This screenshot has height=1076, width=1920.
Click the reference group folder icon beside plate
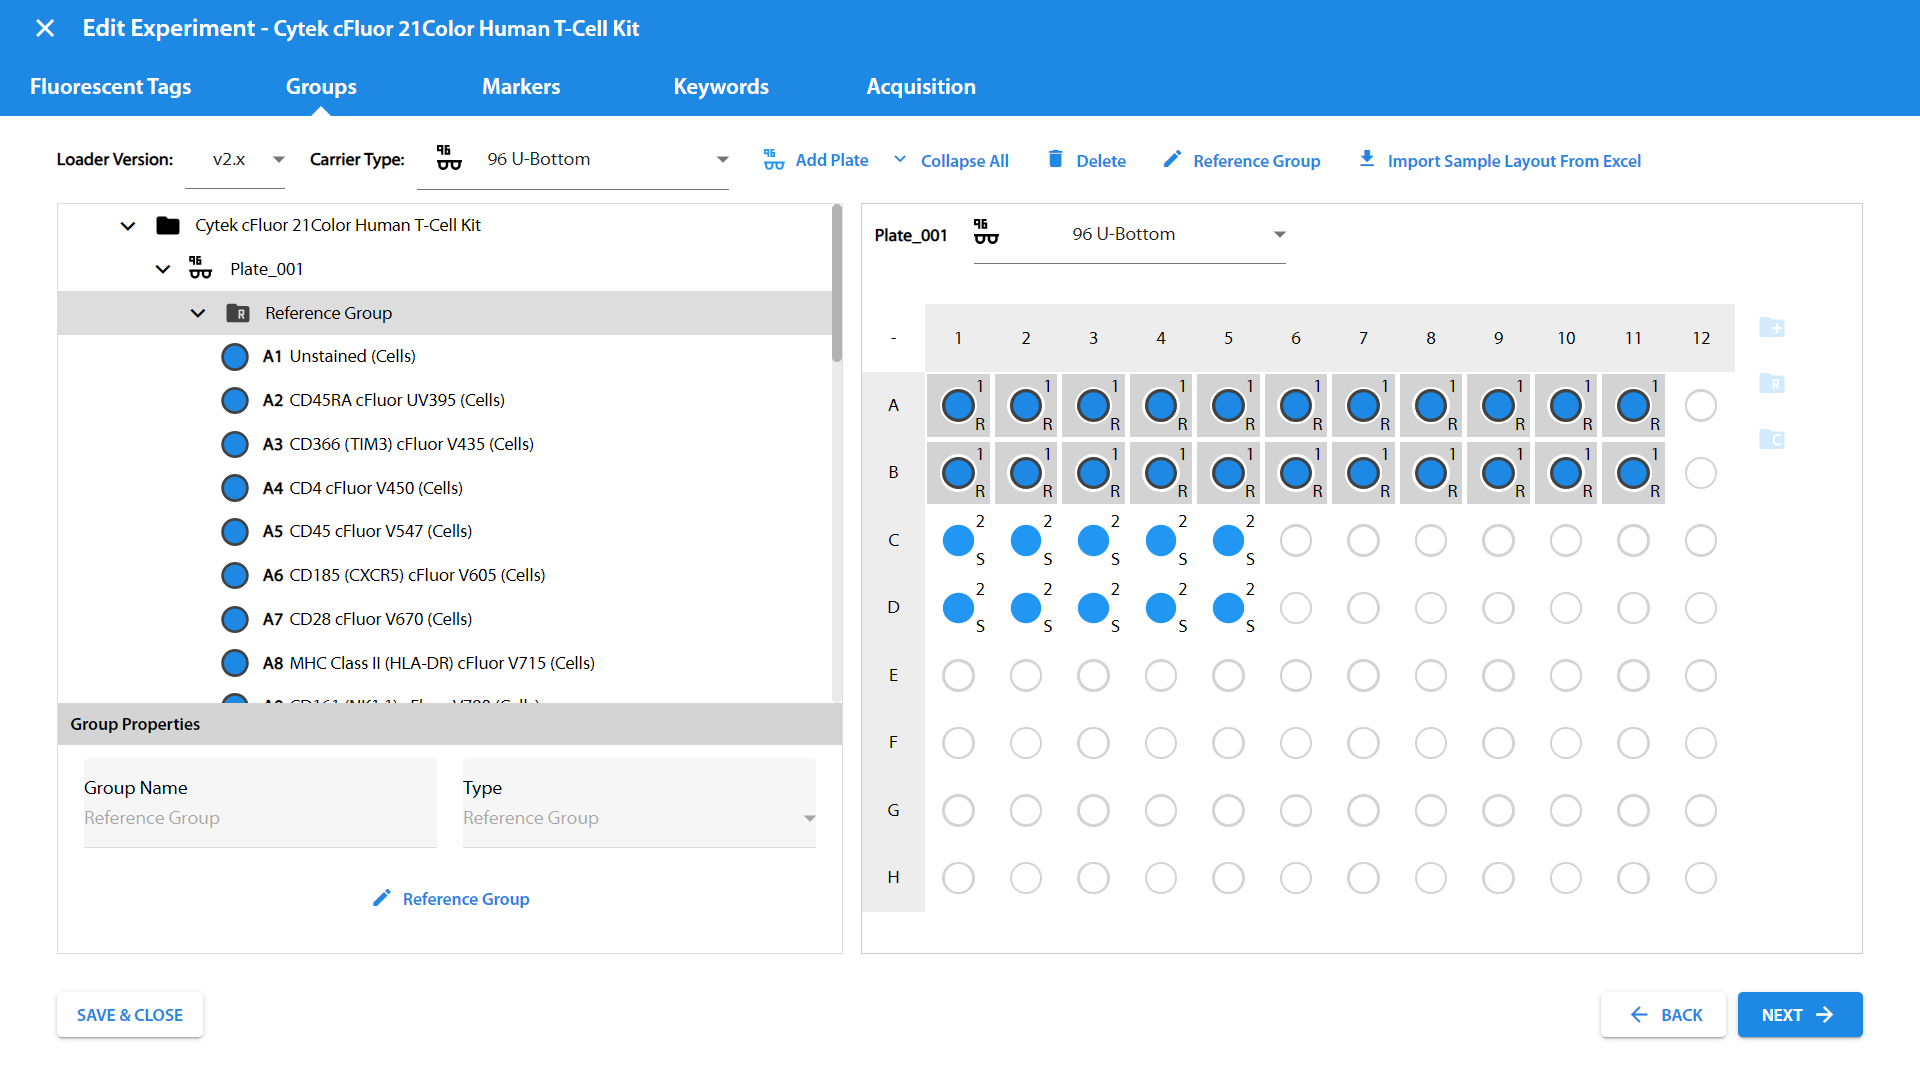pyautogui.click(x=1772, y=383)
